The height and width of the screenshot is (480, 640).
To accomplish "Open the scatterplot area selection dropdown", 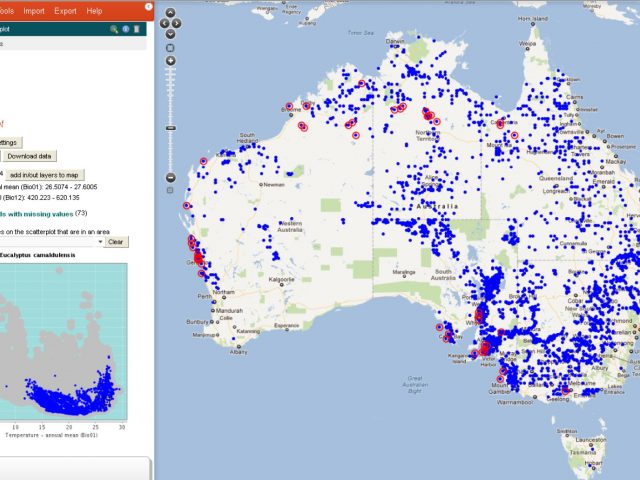I will pyautogui.click(x=99, y=242).
